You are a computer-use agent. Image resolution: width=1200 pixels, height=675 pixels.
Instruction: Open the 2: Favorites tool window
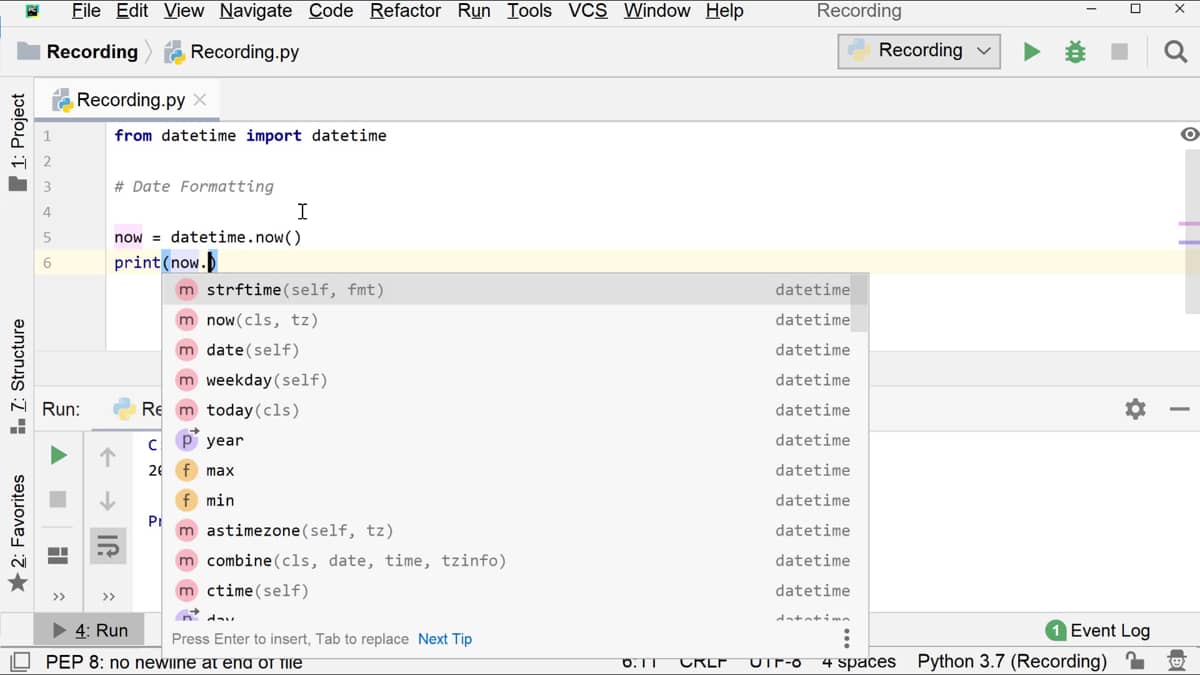18,532
